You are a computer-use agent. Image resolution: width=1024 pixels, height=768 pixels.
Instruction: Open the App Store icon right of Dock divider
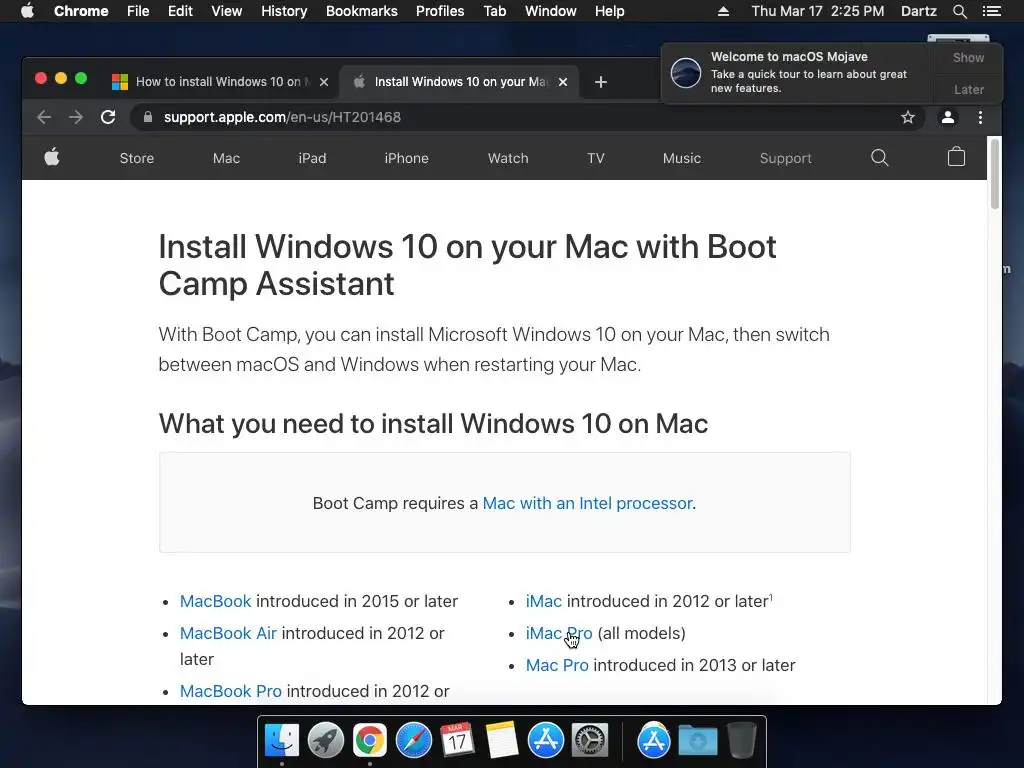(654, 741)
